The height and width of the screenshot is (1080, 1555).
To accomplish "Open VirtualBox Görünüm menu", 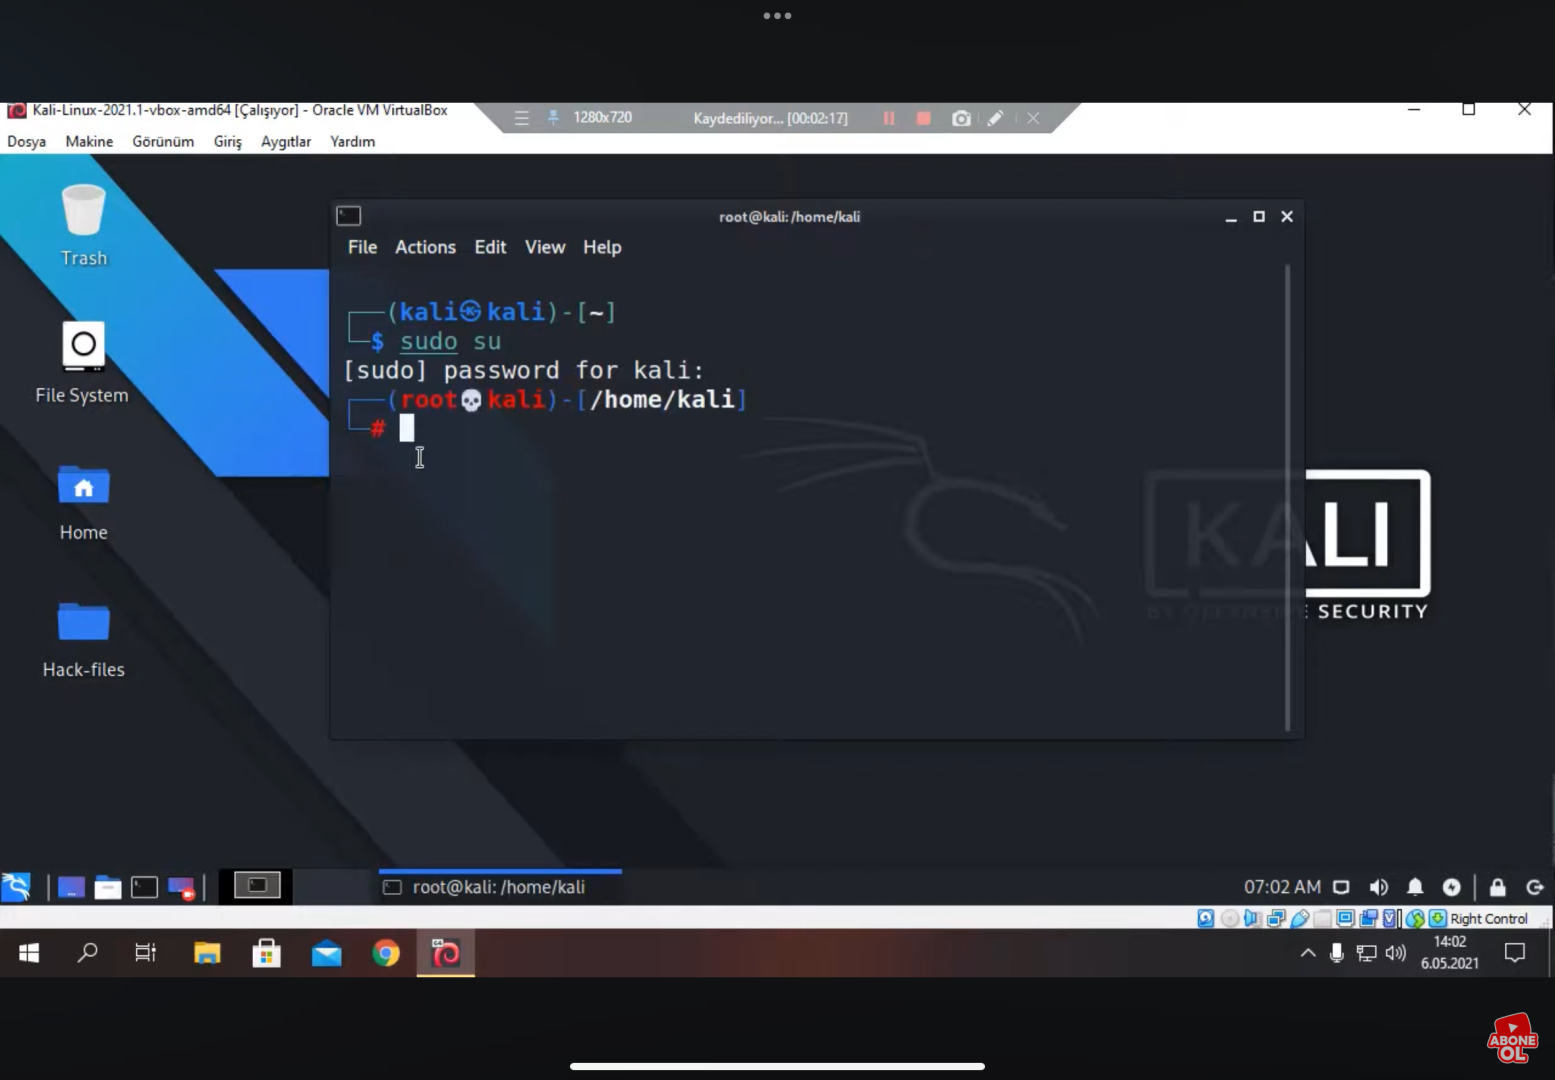I will click(163, 142).
